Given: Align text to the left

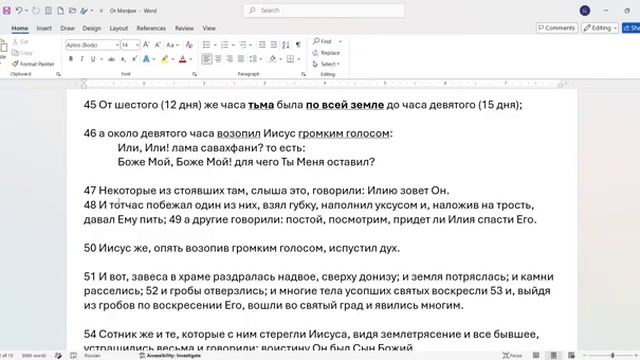Looking at the screenshot, I should tap(207, 59).
